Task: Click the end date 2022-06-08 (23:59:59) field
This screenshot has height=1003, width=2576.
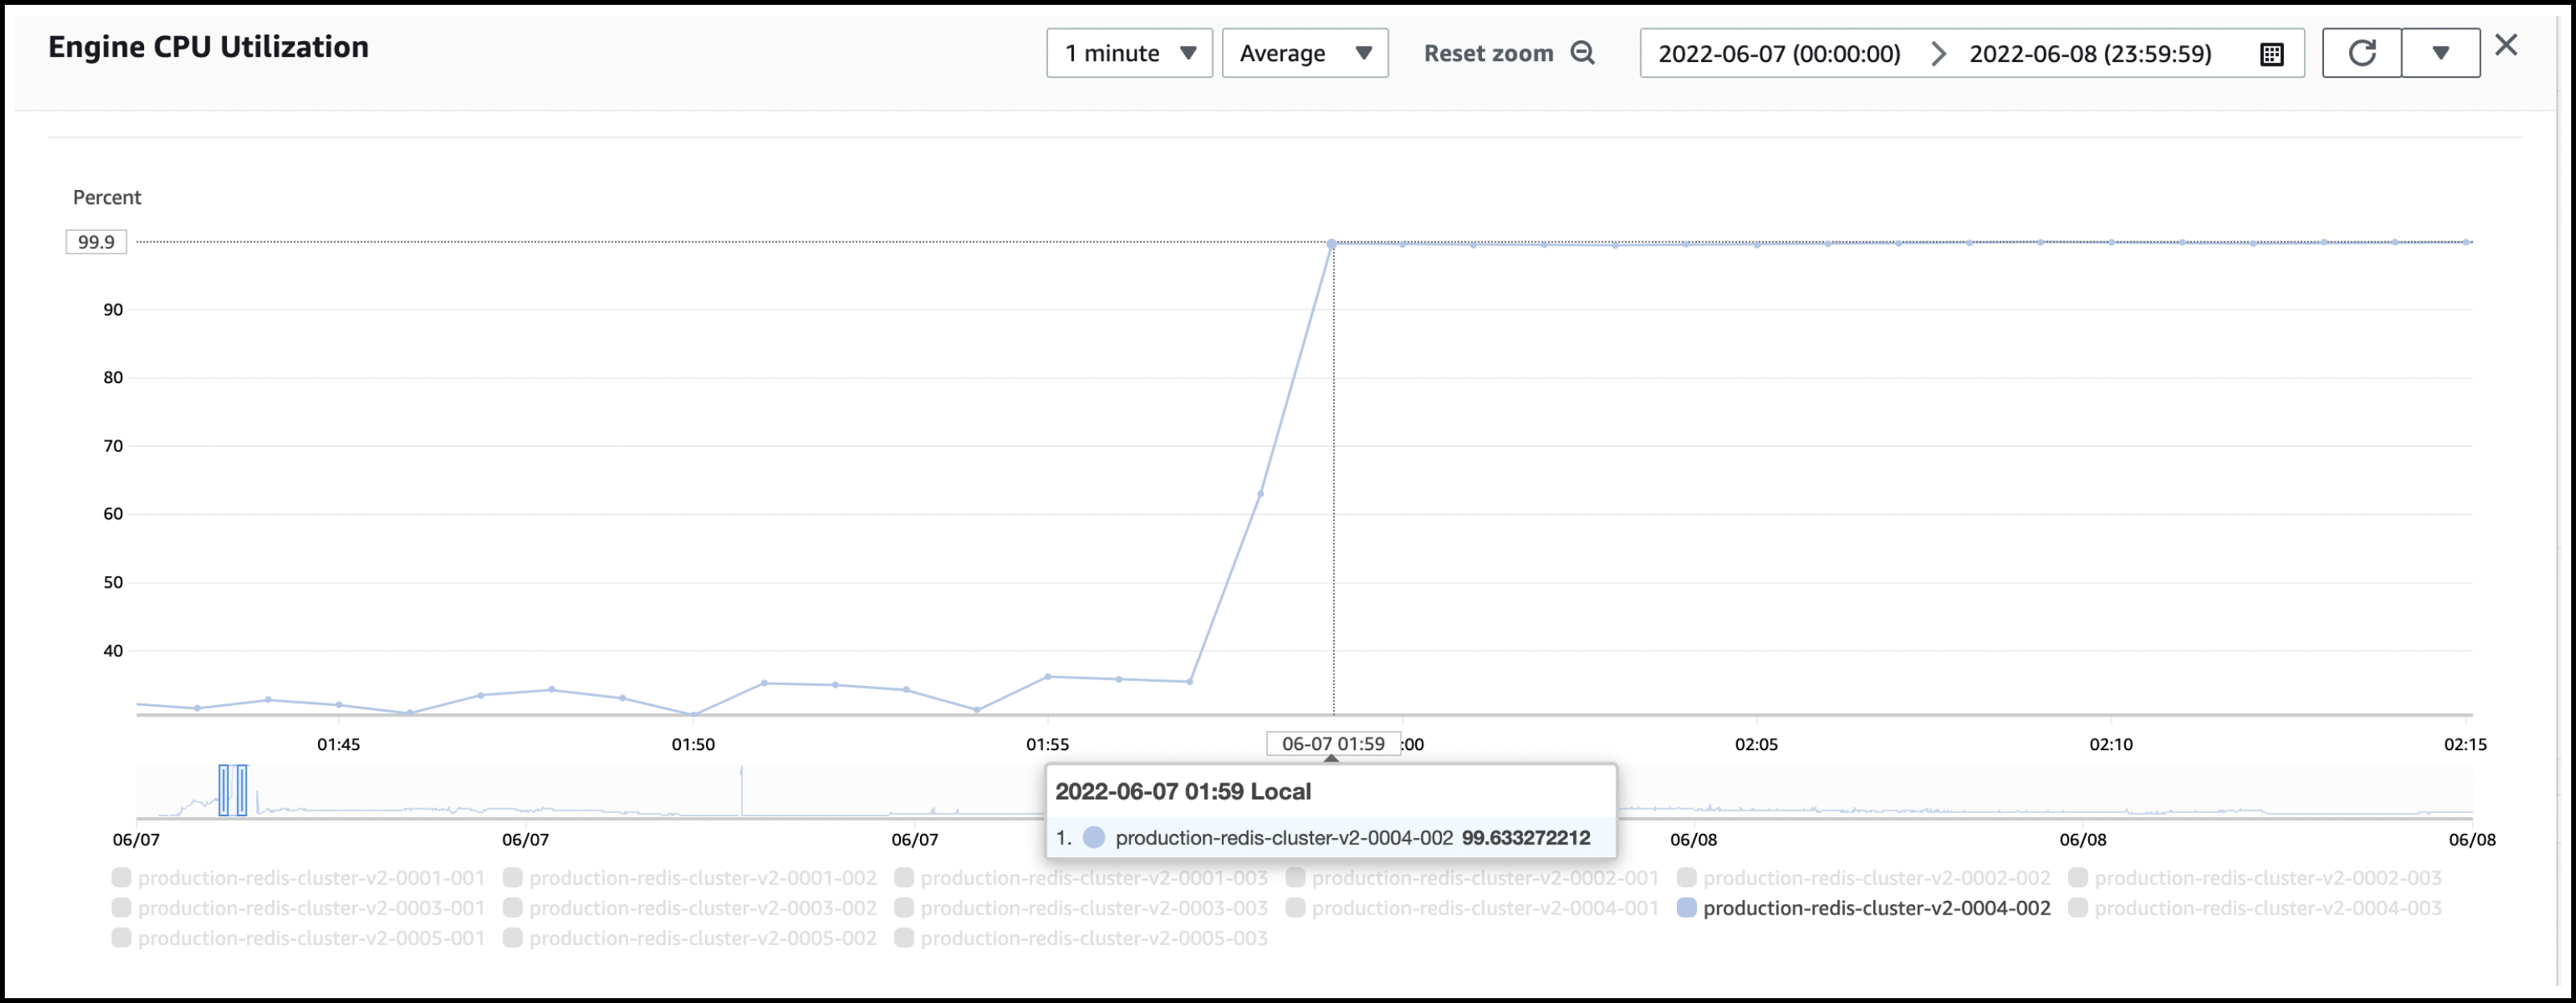Action: [x=2090, y=53]
